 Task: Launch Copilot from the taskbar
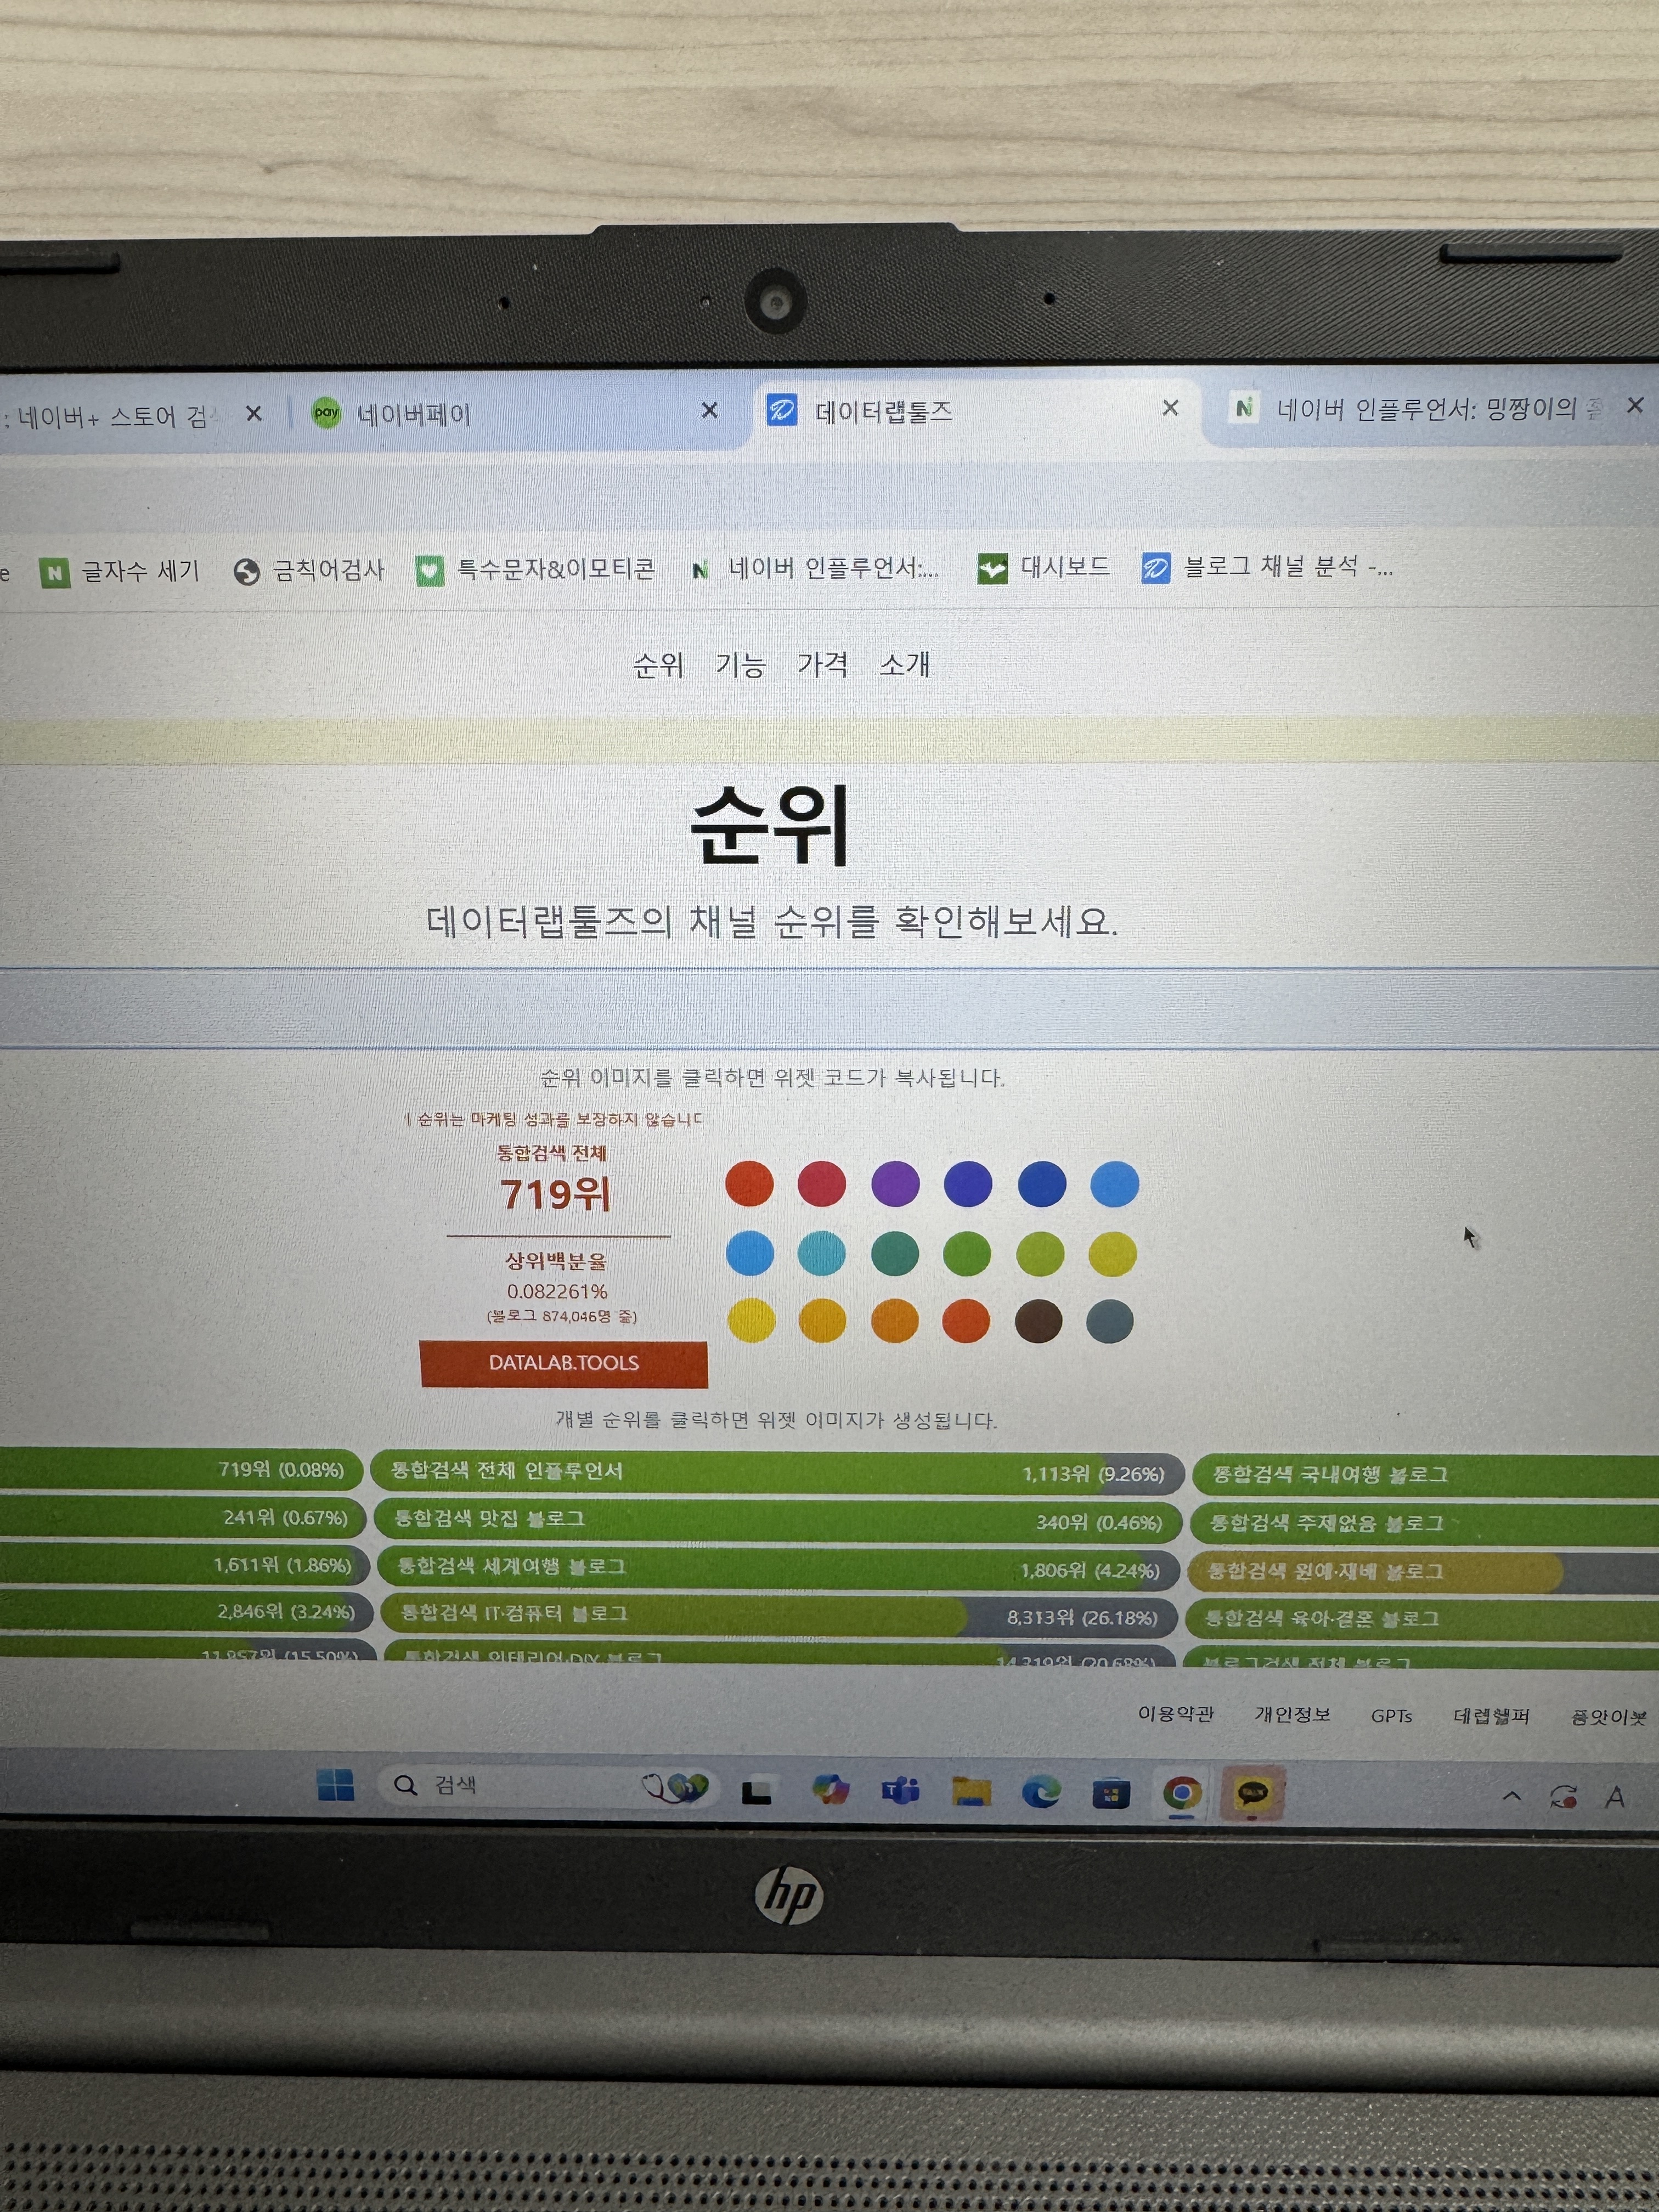tap(830, 1790)
